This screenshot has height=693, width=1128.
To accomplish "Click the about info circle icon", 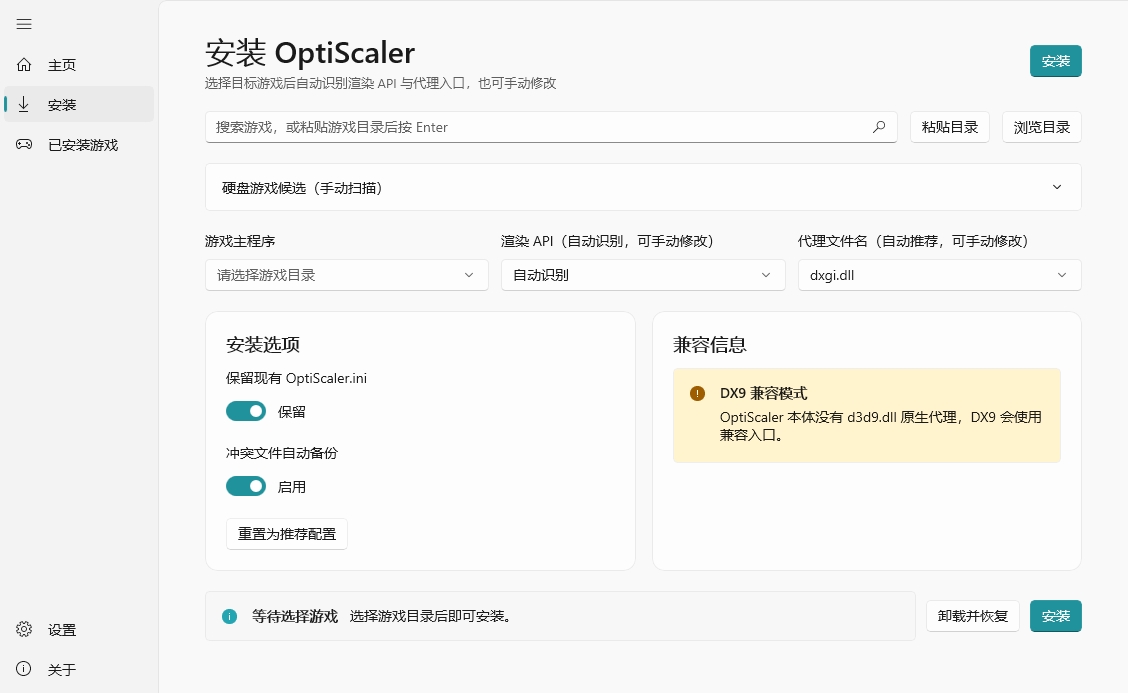I will click(24, 669).
